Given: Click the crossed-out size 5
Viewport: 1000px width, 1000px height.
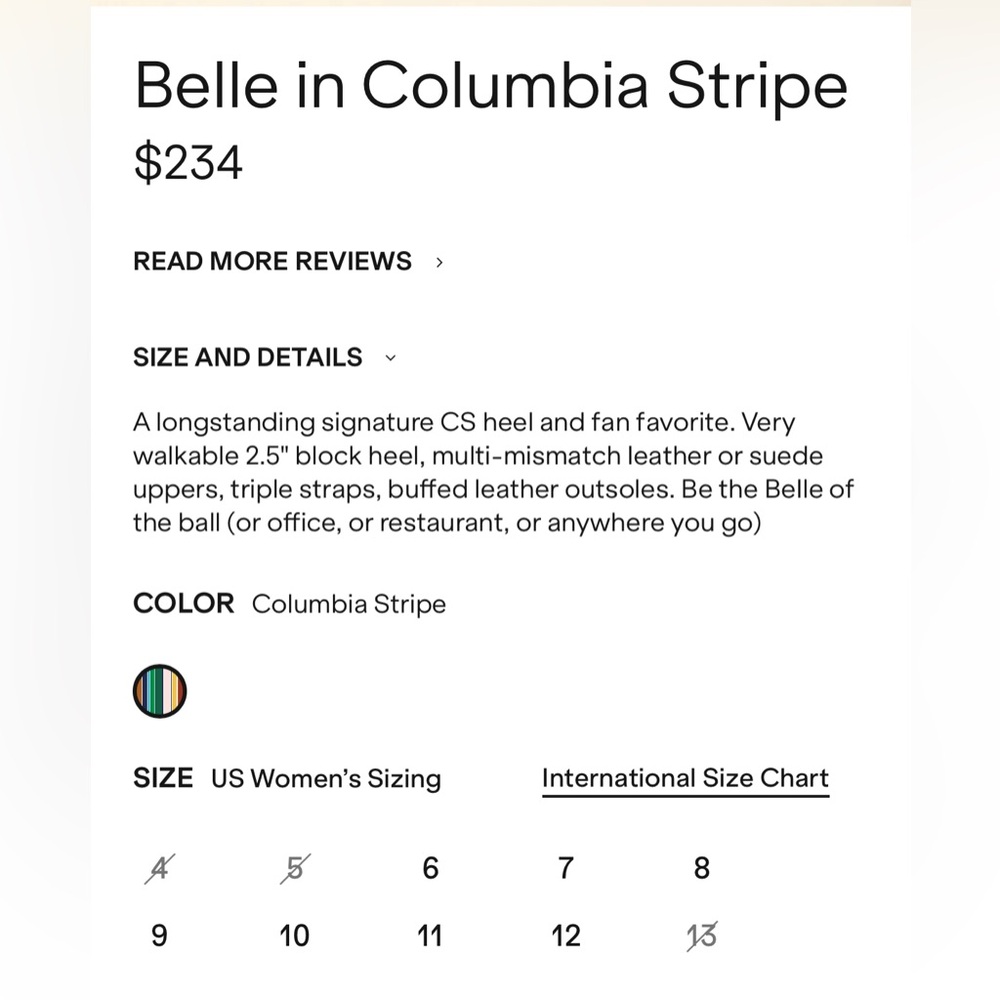Looking at the screenshot, I should point(295,868).
